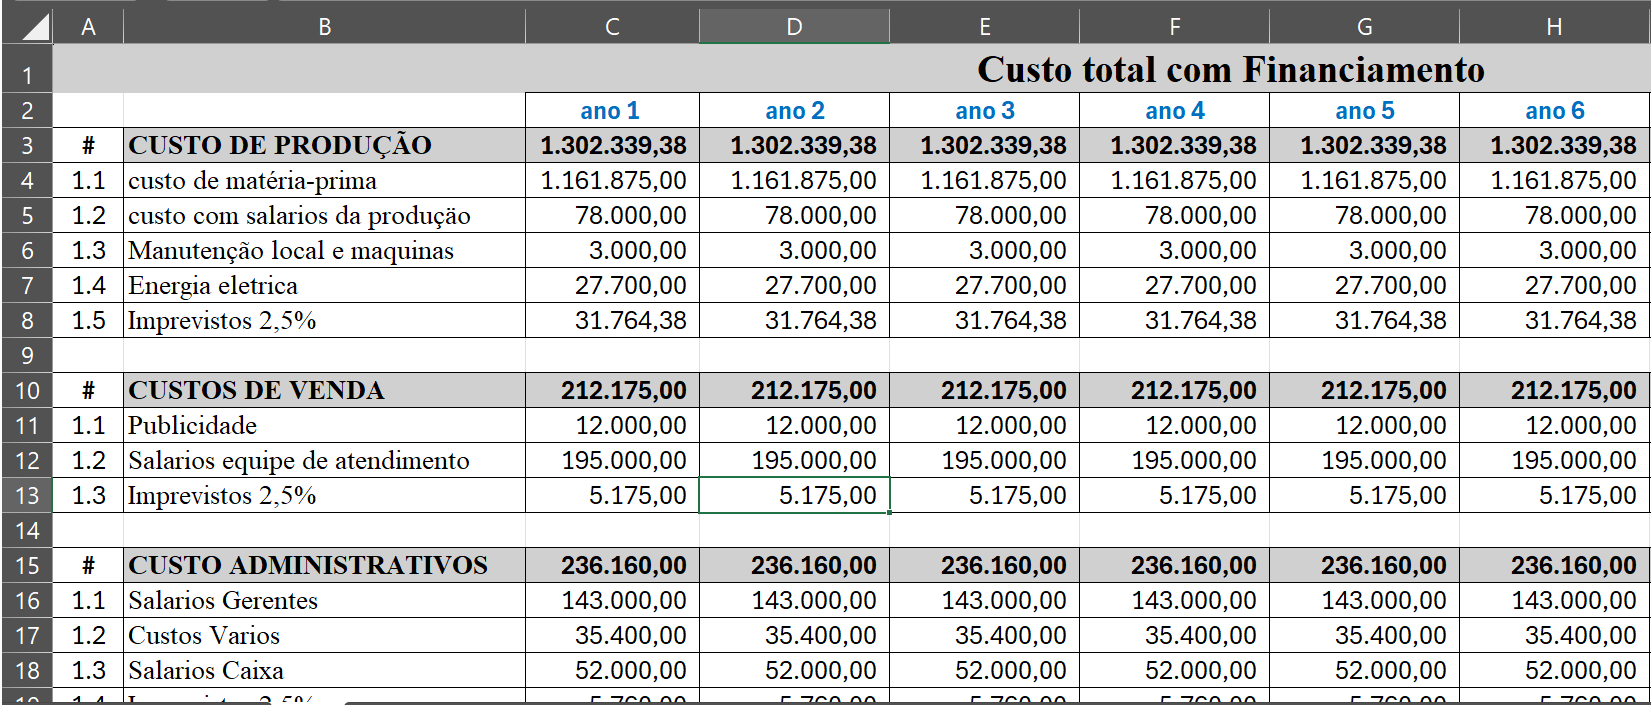Viewport: 1651px width, 705px height.
Task: Select the column H header
Action: (x=1554, y=27)
